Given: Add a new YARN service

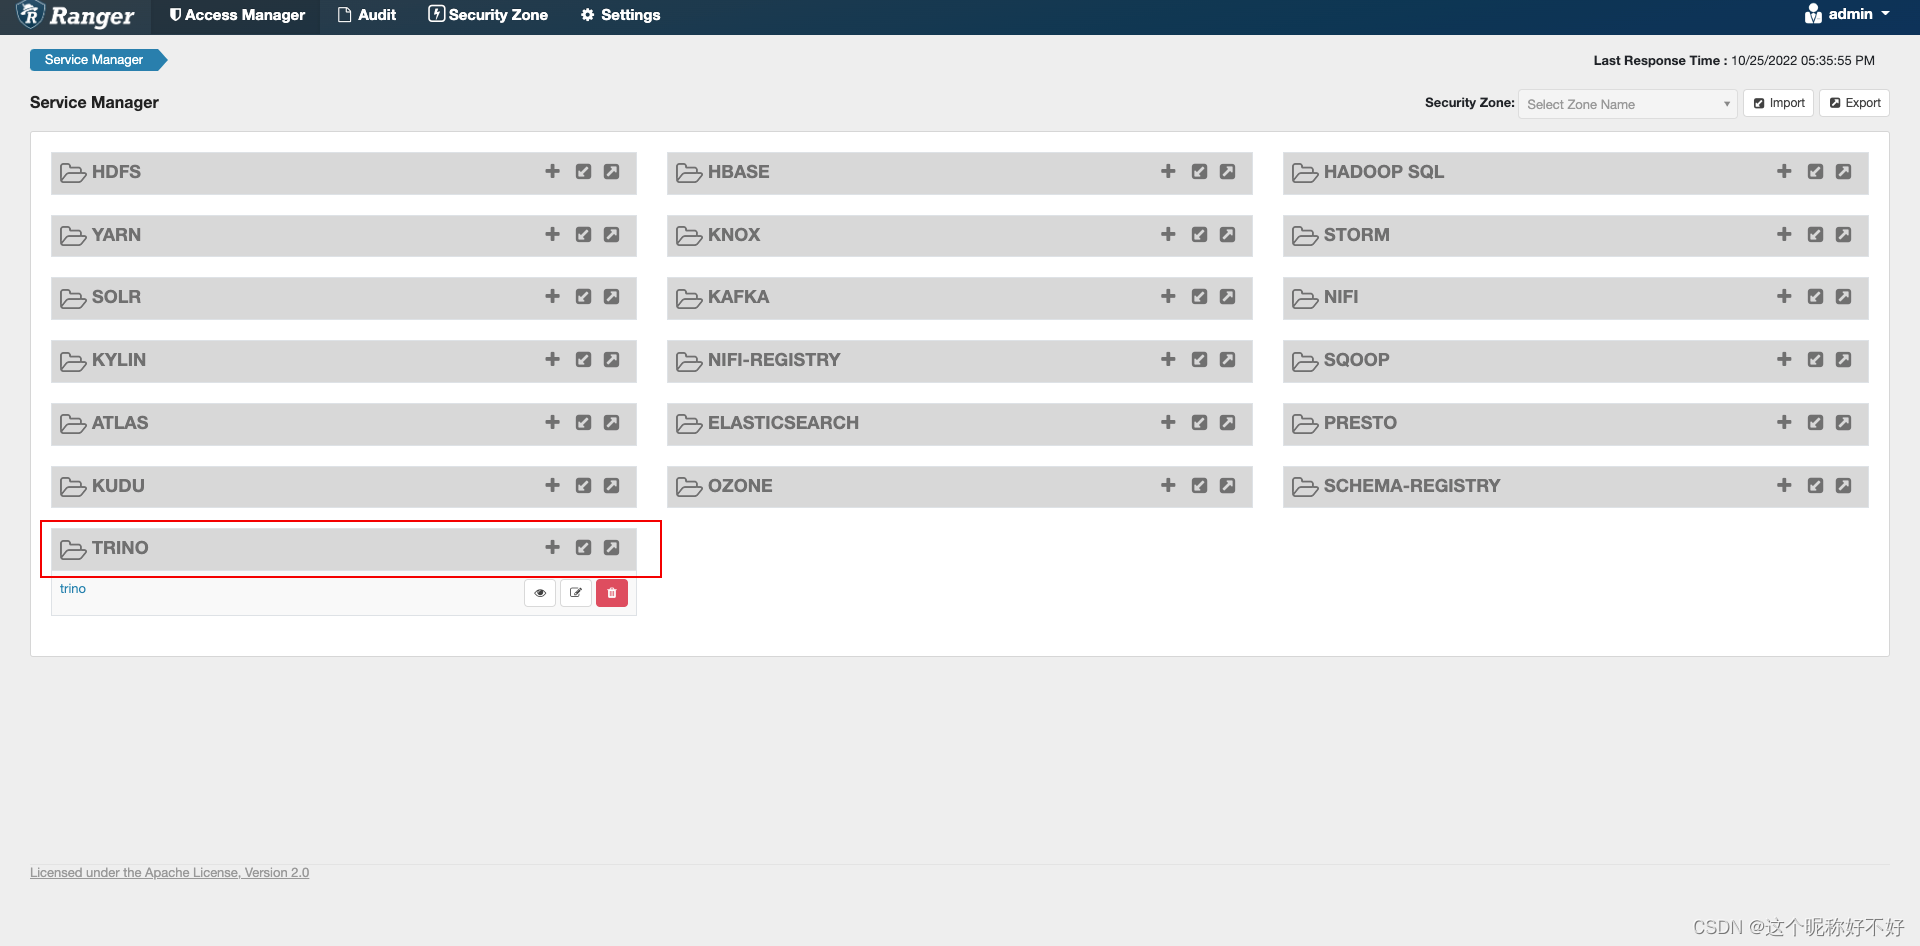Looking at the screenshot, I should tap(552, 234).
